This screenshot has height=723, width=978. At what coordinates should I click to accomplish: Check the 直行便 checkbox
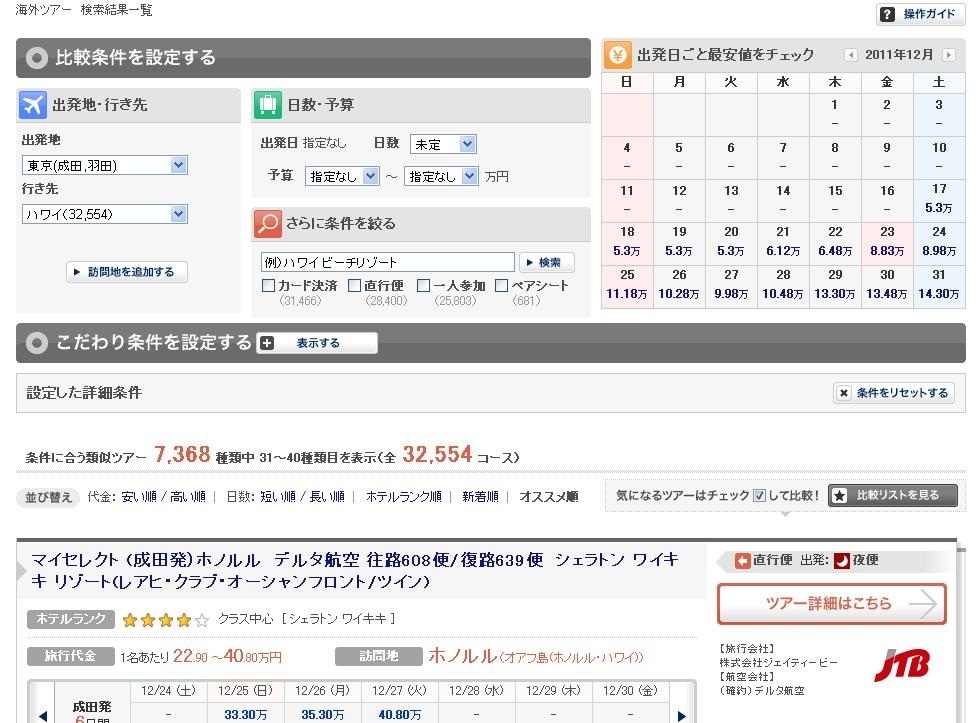pos(354,285)
